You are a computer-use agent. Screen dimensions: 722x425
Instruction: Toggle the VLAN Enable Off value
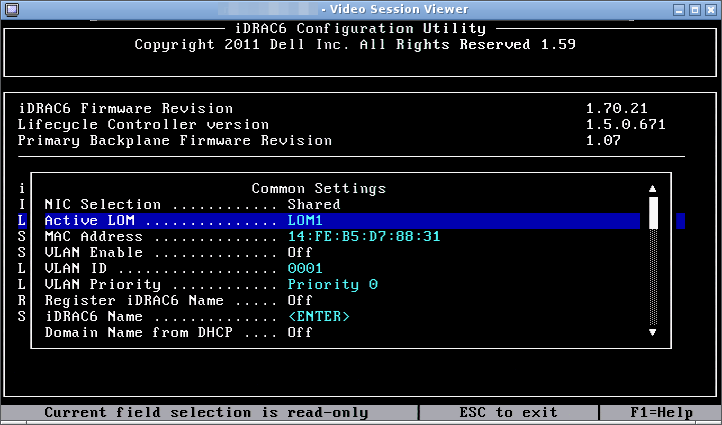pos(300,252)
